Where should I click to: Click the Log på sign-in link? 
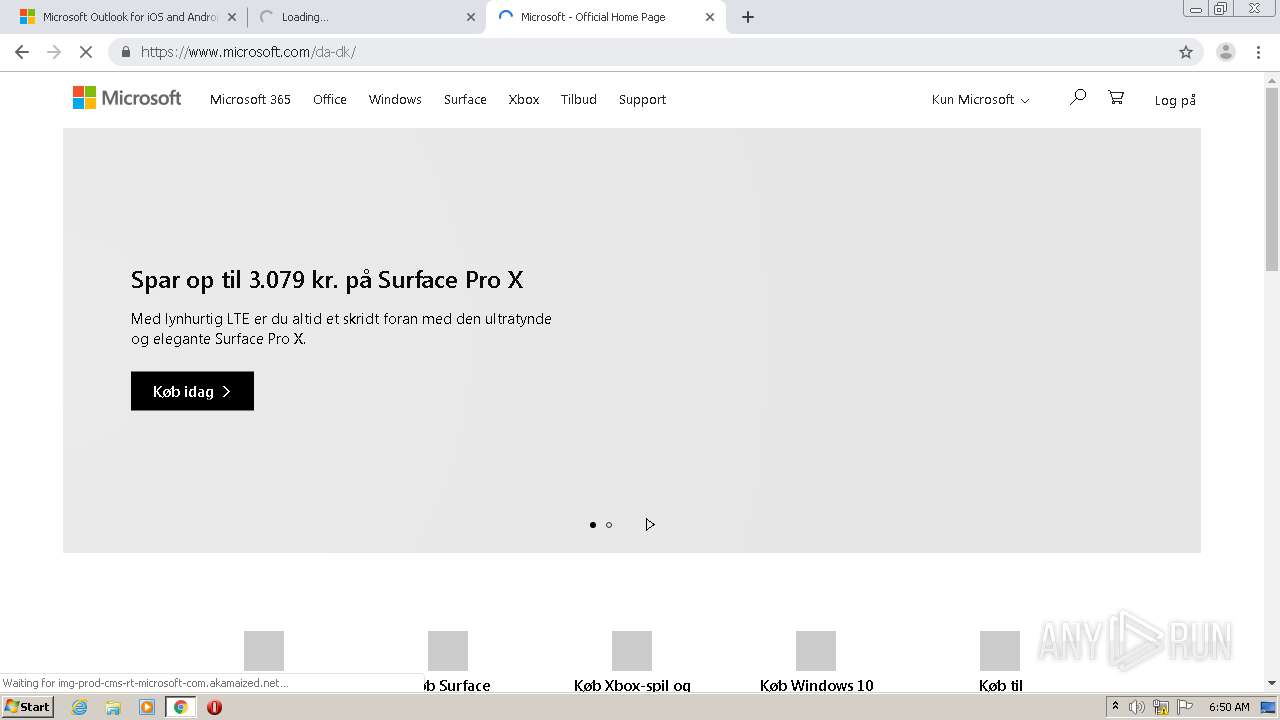(1175, 100)
